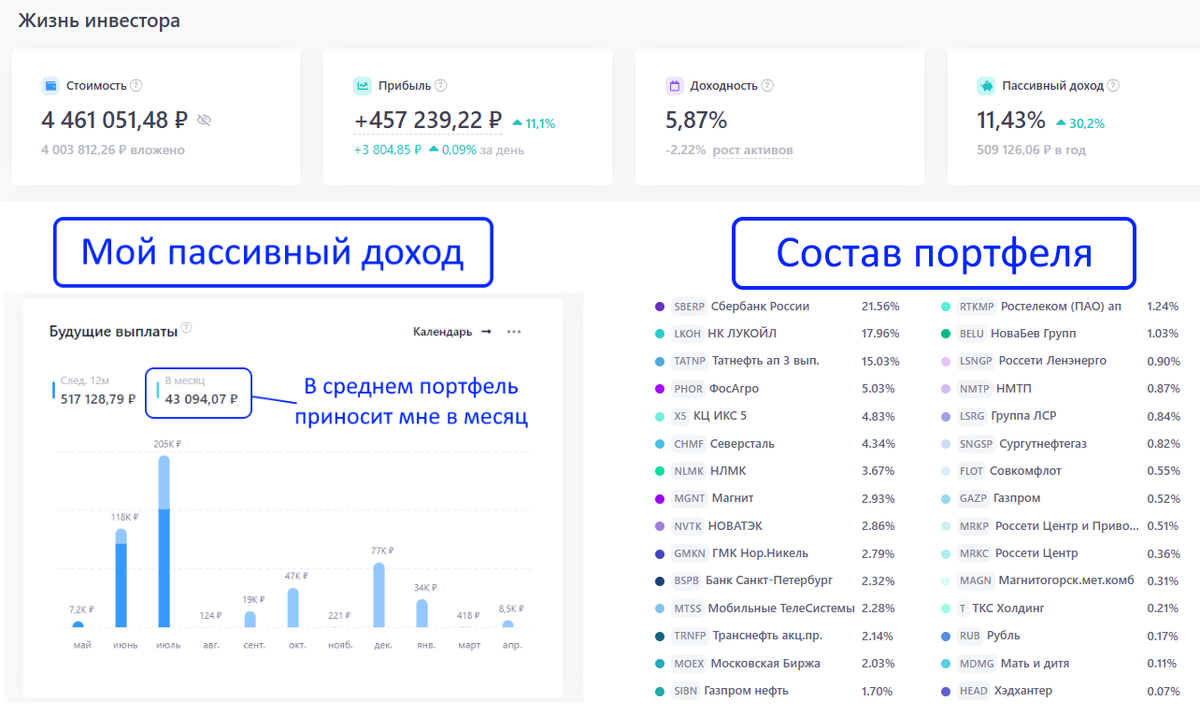Screen dimensions: 1200x716
Task: Click the portfolio value 4 461 051,48 ₽
Action: pos(115,121)
